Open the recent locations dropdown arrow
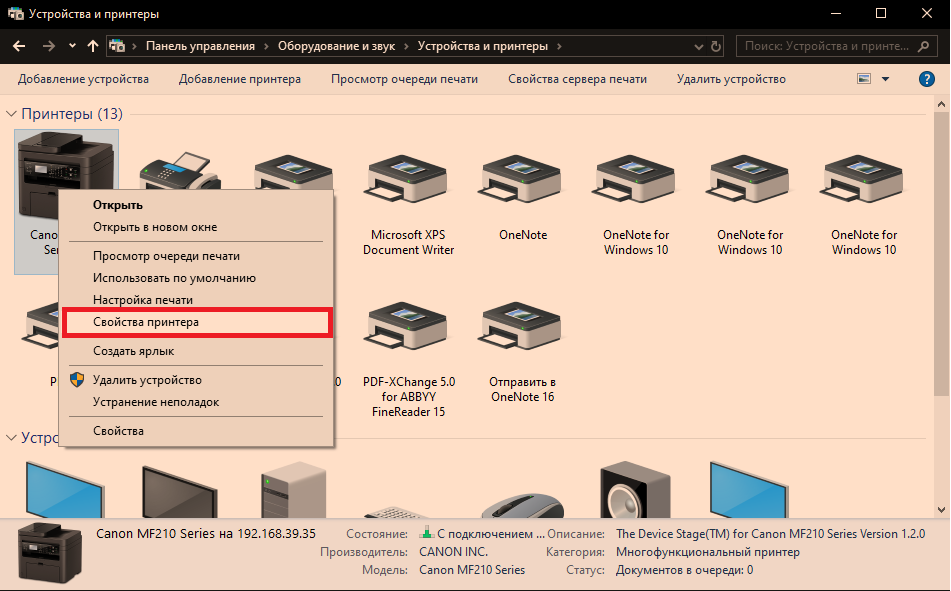951x591 pixels. [72, 46]
